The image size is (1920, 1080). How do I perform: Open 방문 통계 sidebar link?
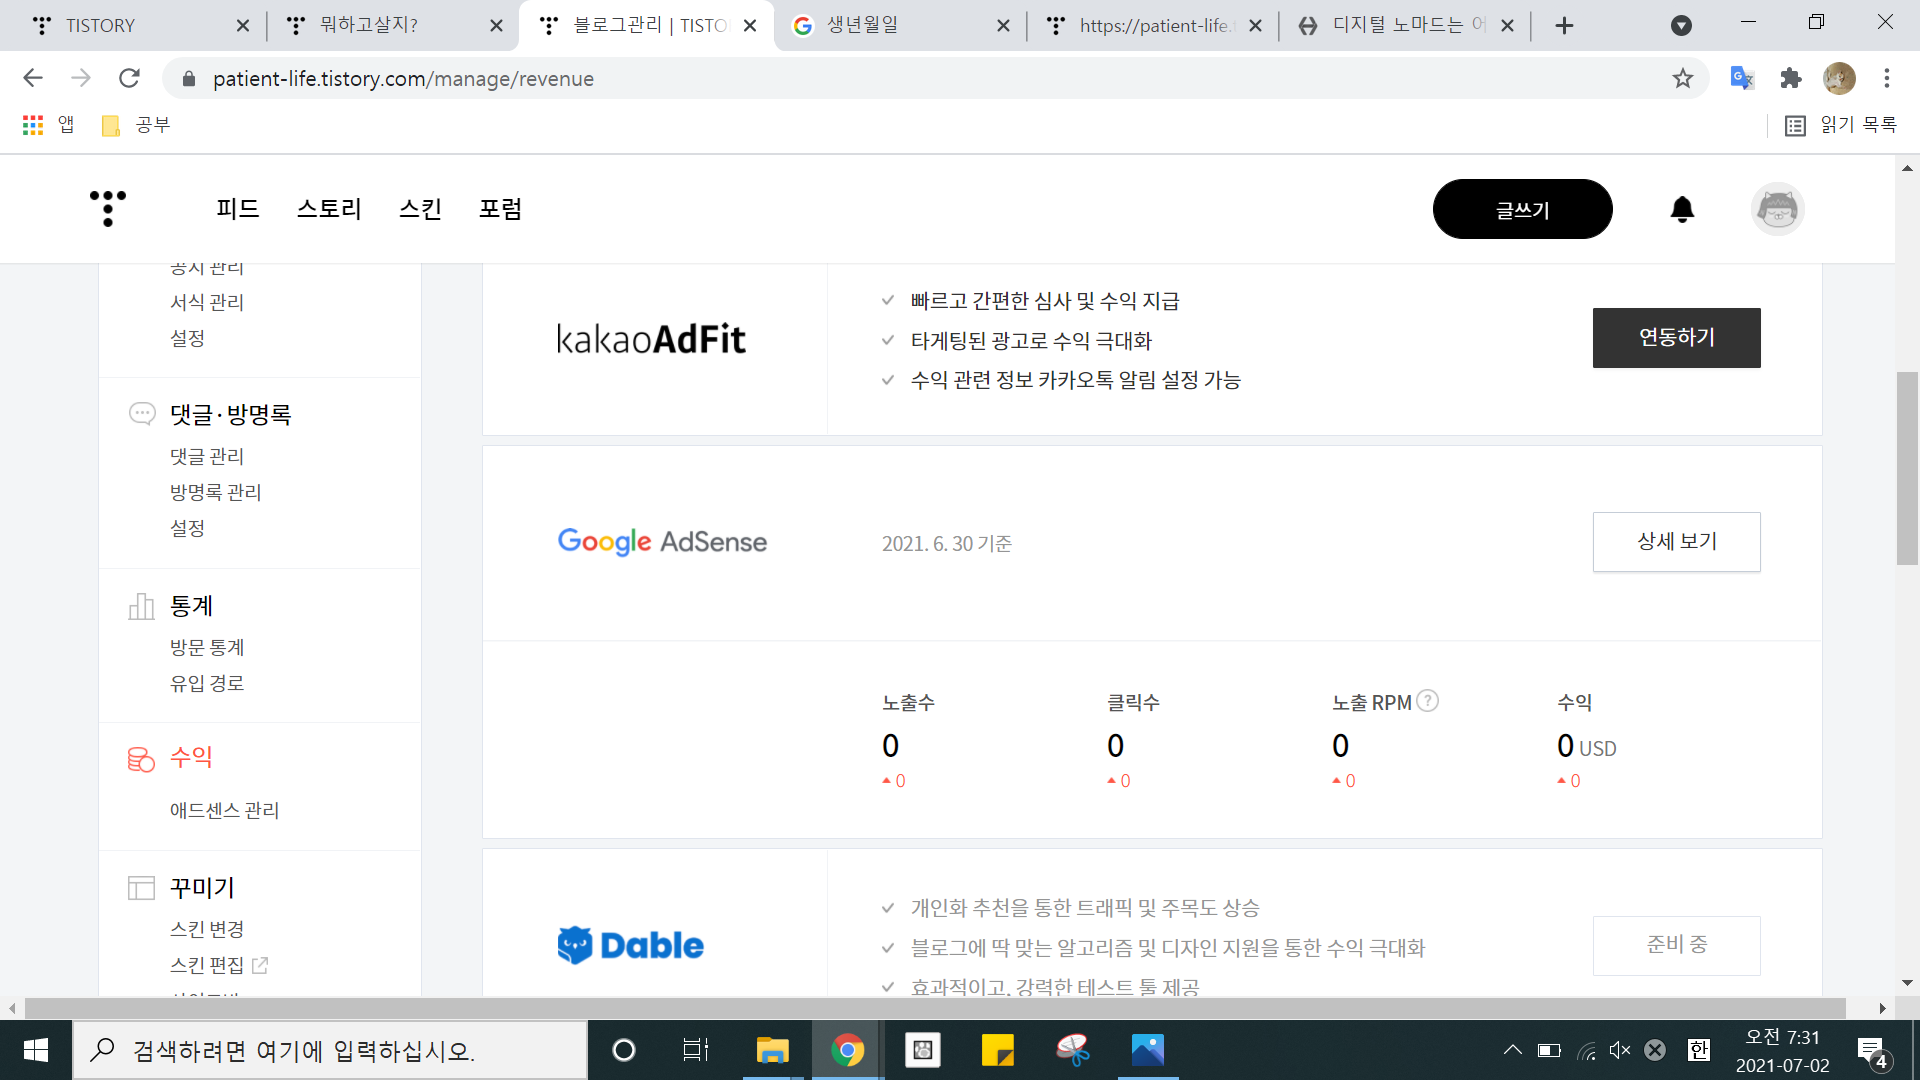coord(207,648)
